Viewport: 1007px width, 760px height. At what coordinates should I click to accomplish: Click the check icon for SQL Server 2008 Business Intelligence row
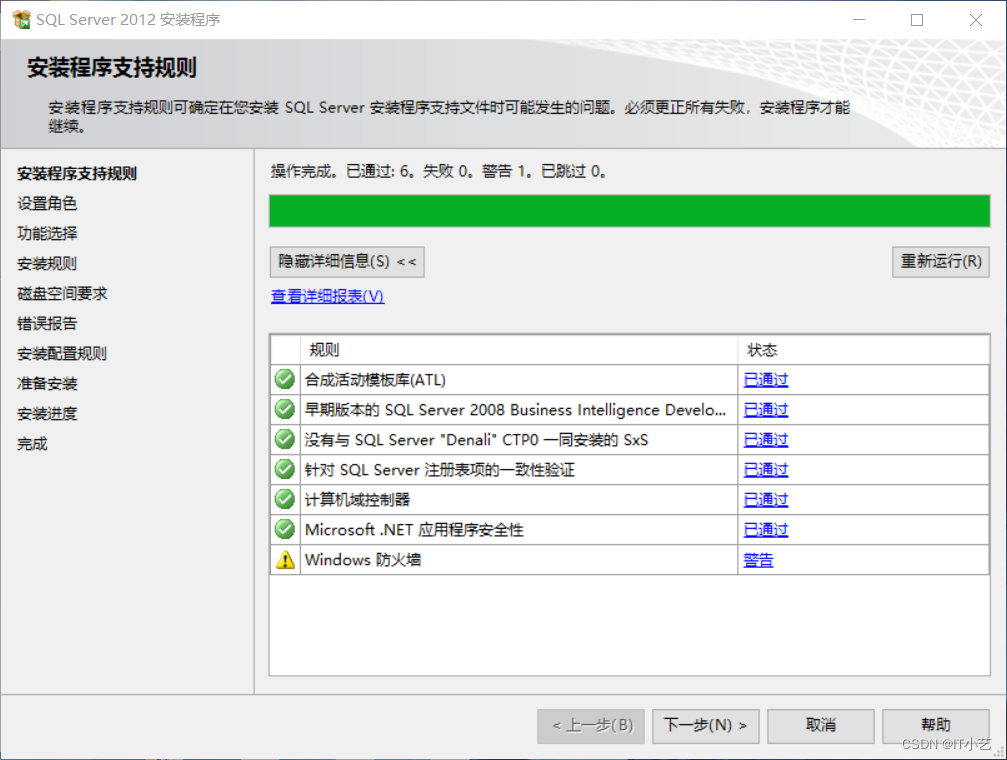tap(285, 409)
